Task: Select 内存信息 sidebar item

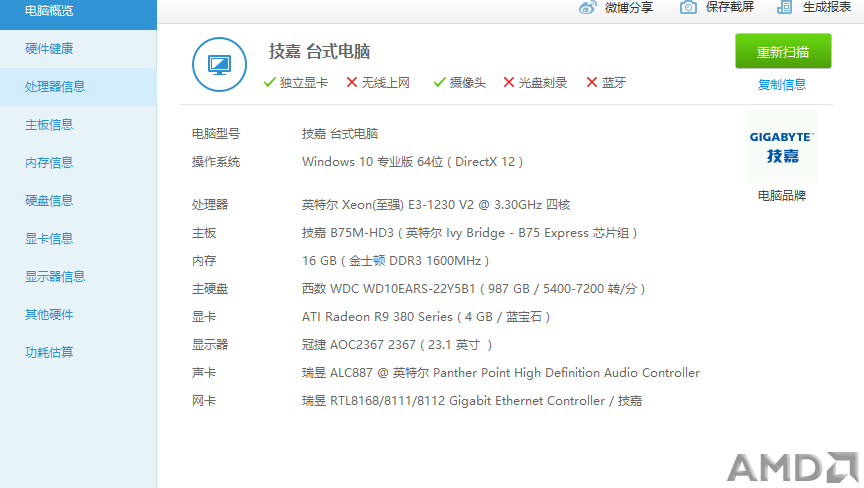Action: [x=78, y=162]
